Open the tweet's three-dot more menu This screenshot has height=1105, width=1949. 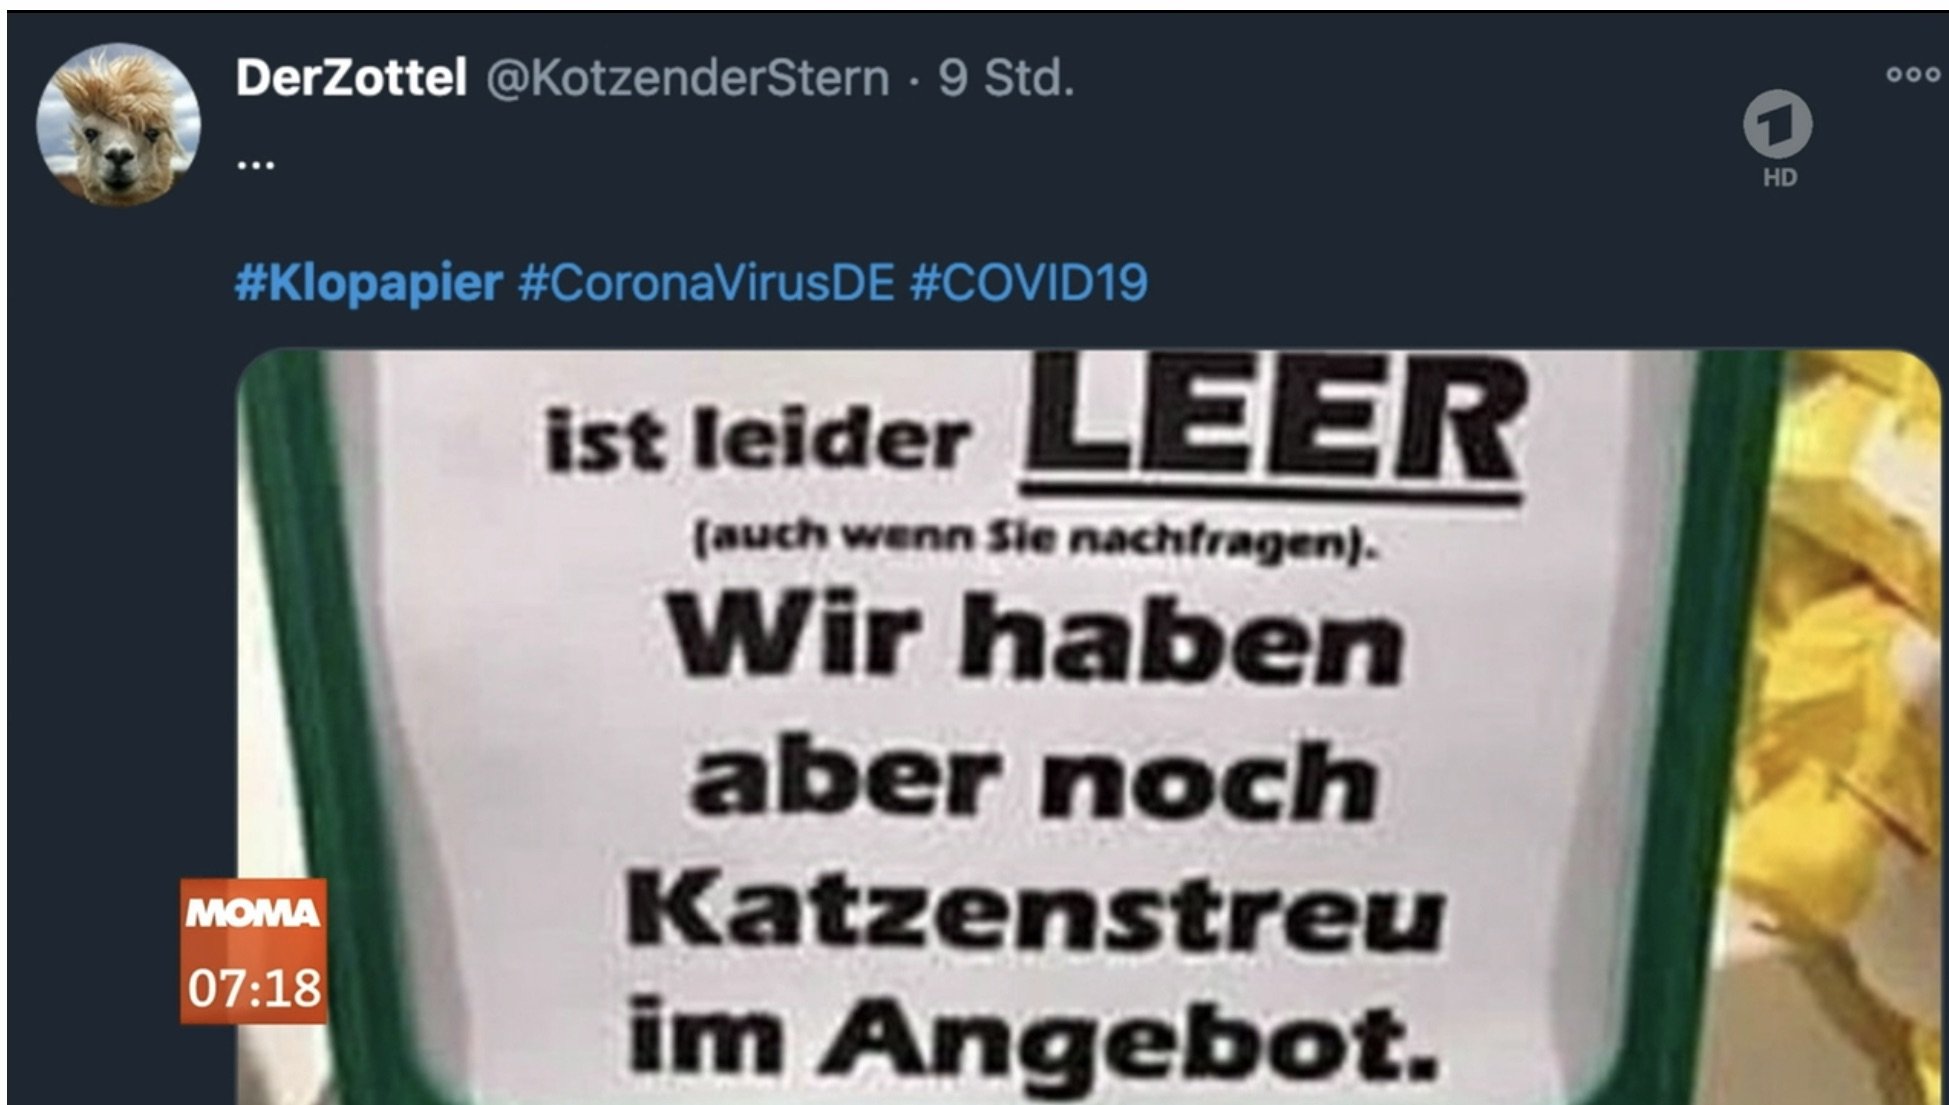(x=1912, y=75)
